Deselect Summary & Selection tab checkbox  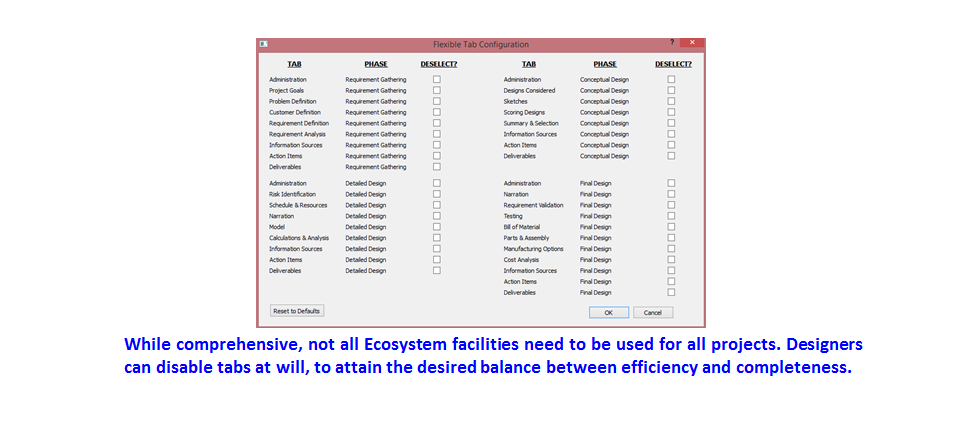pyautogui.click(x=672, y=123)
